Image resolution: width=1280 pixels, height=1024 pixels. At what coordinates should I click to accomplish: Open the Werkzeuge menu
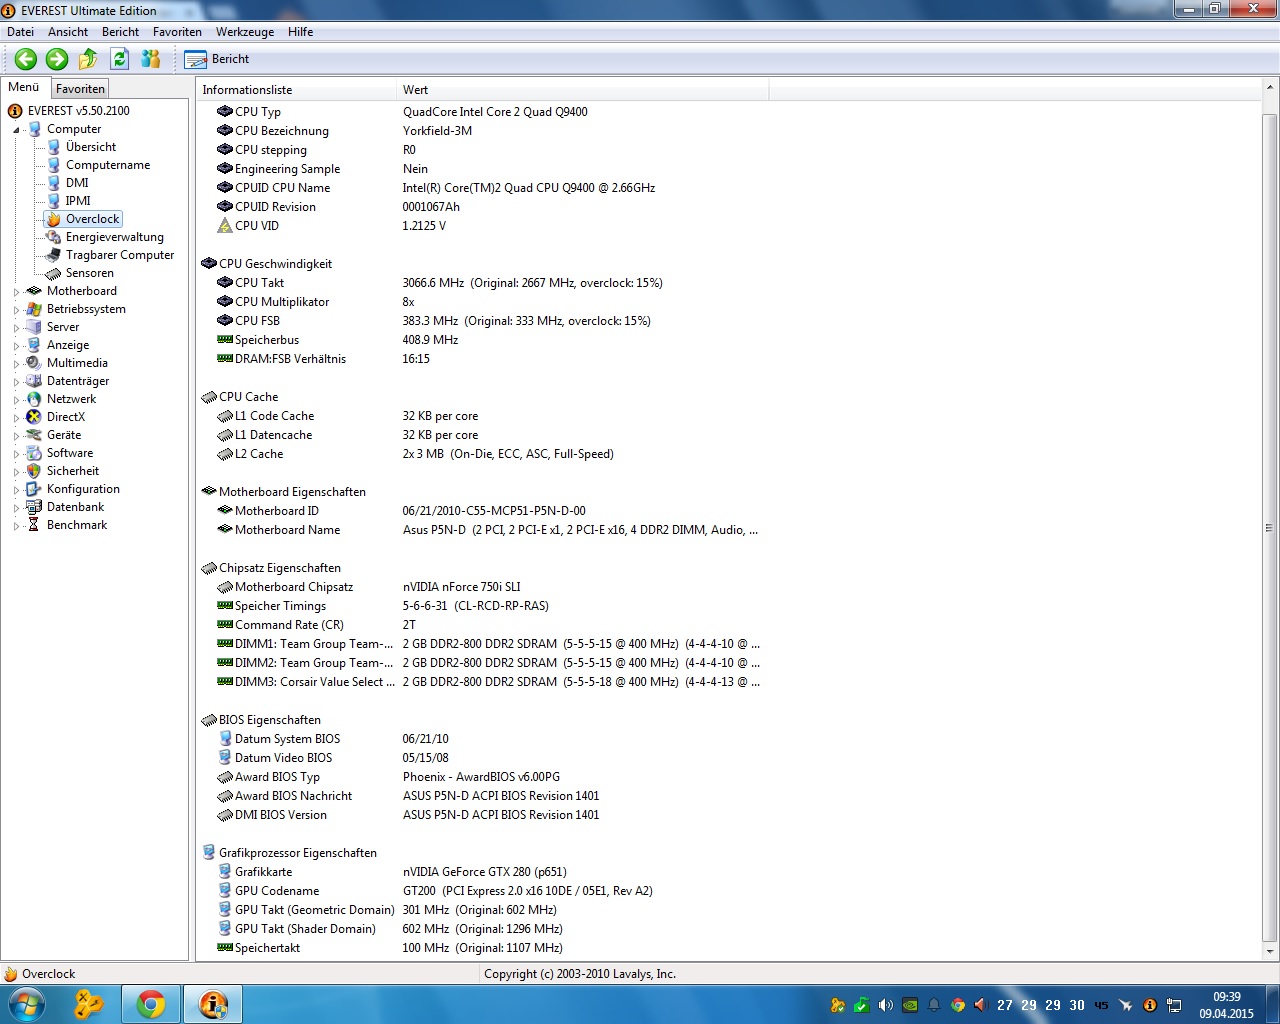tap(245, 32)
